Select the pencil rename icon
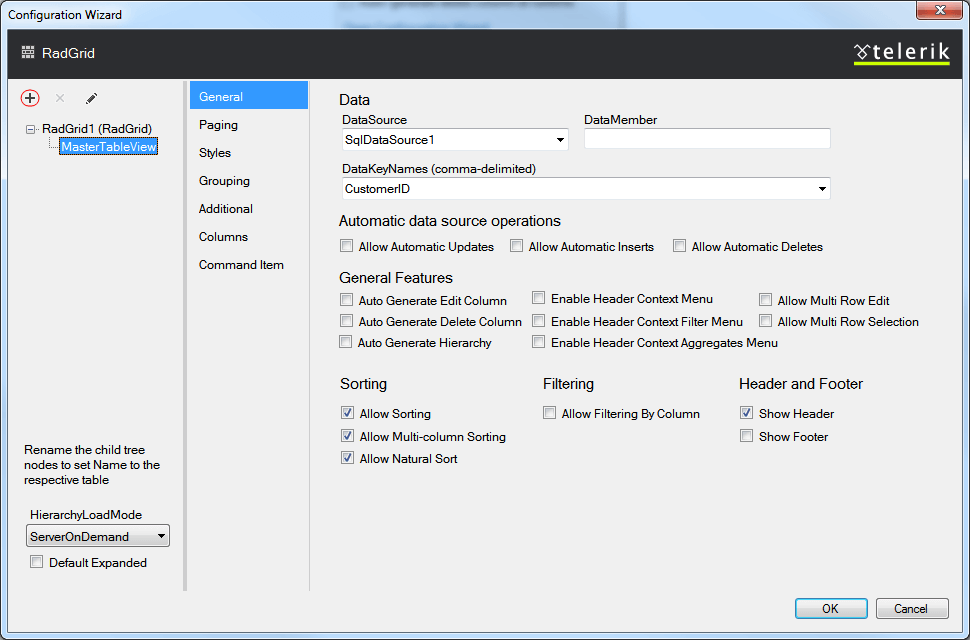The width and height of the screenshot is (970, 640). (x=92, y=98)
